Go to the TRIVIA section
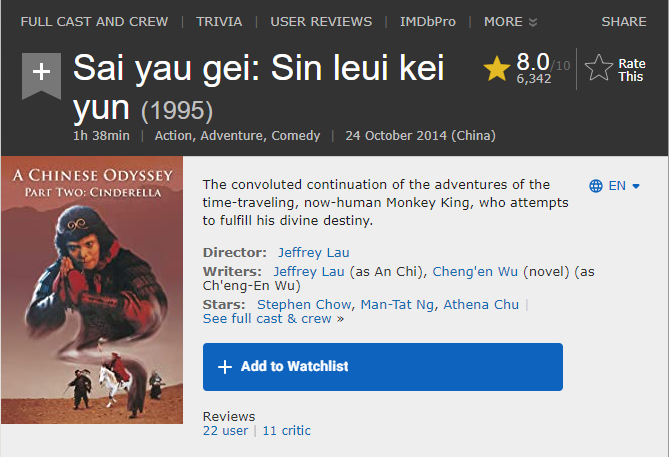The height and width of the screenshot is (457, 669). click(219, 21)
